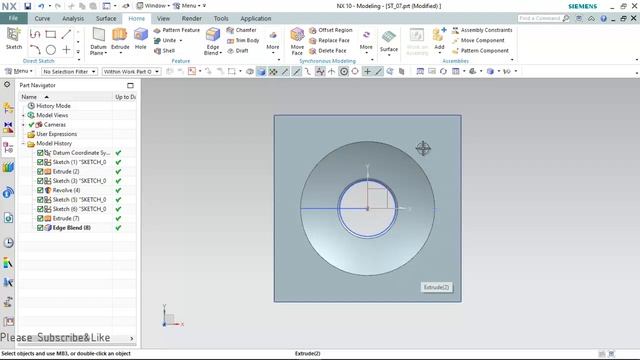640x360 pixels.
Task: Toggle checkbox for Sketch (5)
Action: tap(40, 200)
